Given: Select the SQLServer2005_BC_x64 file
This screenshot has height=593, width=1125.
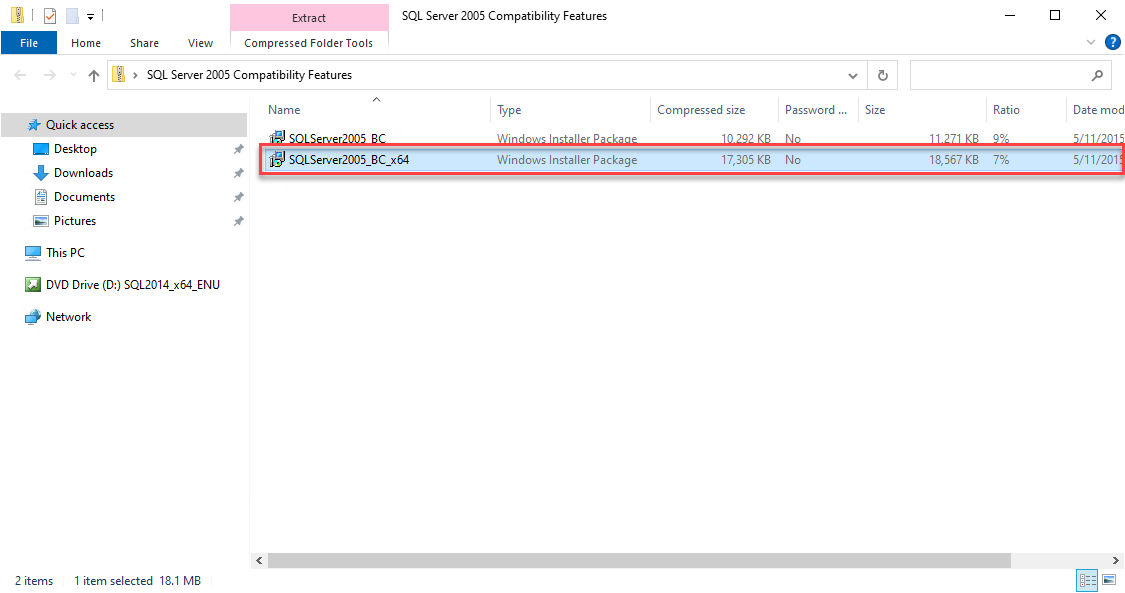Looking at the screenshot, I should 349,160.
